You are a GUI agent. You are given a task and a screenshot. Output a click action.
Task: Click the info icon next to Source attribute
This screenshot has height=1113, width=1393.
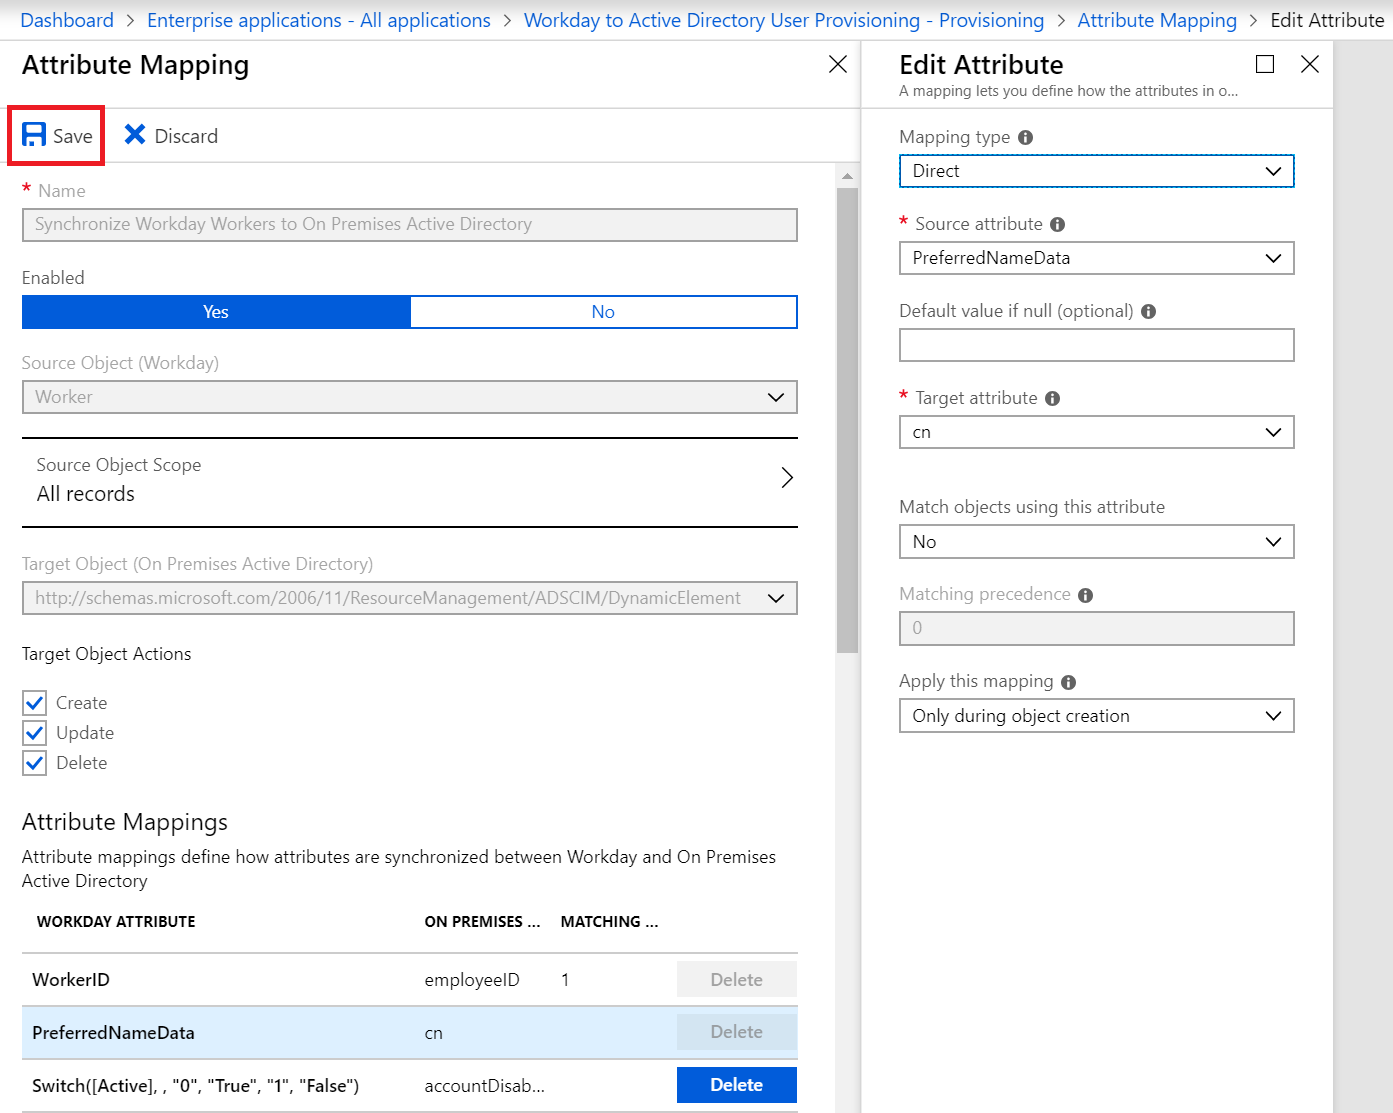pyautogui.click(x=1057, y=225)
